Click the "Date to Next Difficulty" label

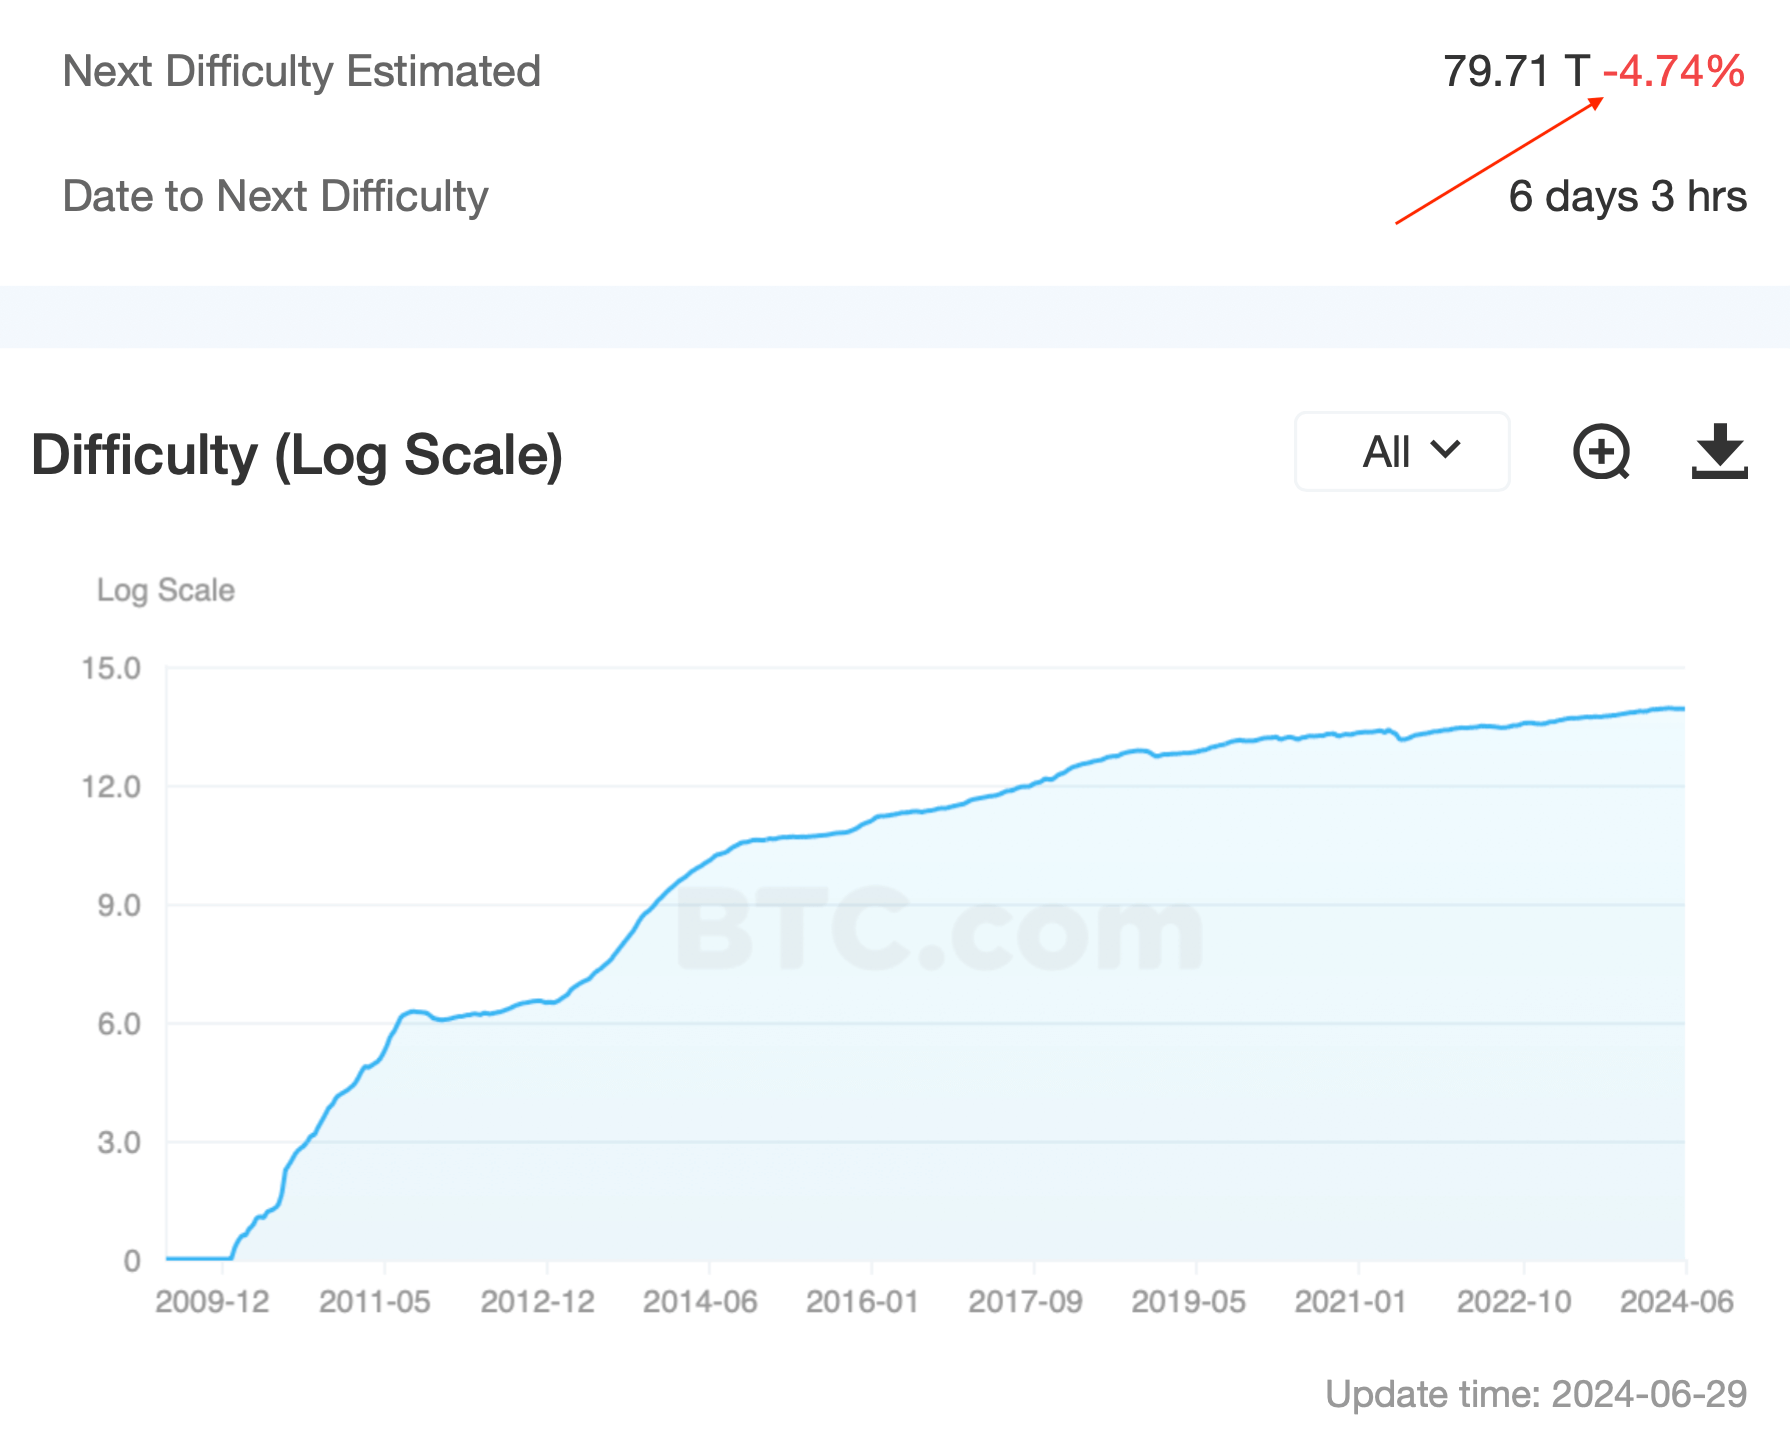pos(275,196)
